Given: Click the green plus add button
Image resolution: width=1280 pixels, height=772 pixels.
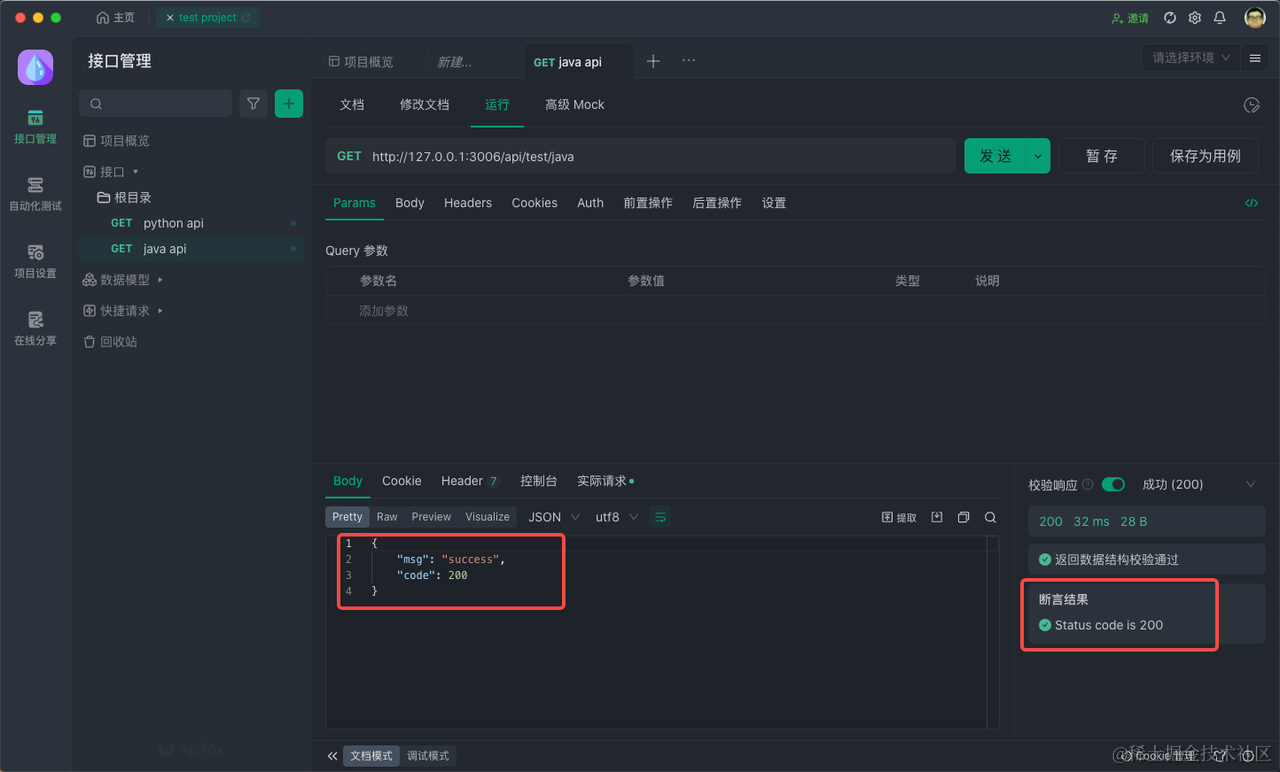Looking at the screenshot, I should coord(289,103).
